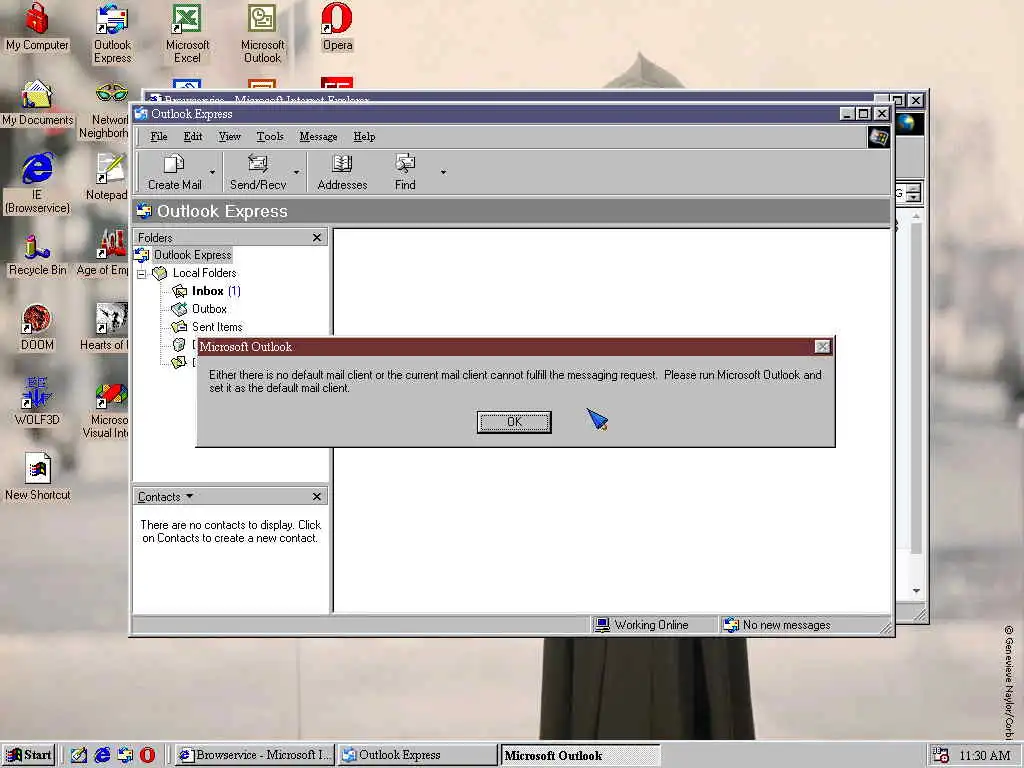Open the Find dropdown arrow

pyautogui.click(x=443, y=172)
